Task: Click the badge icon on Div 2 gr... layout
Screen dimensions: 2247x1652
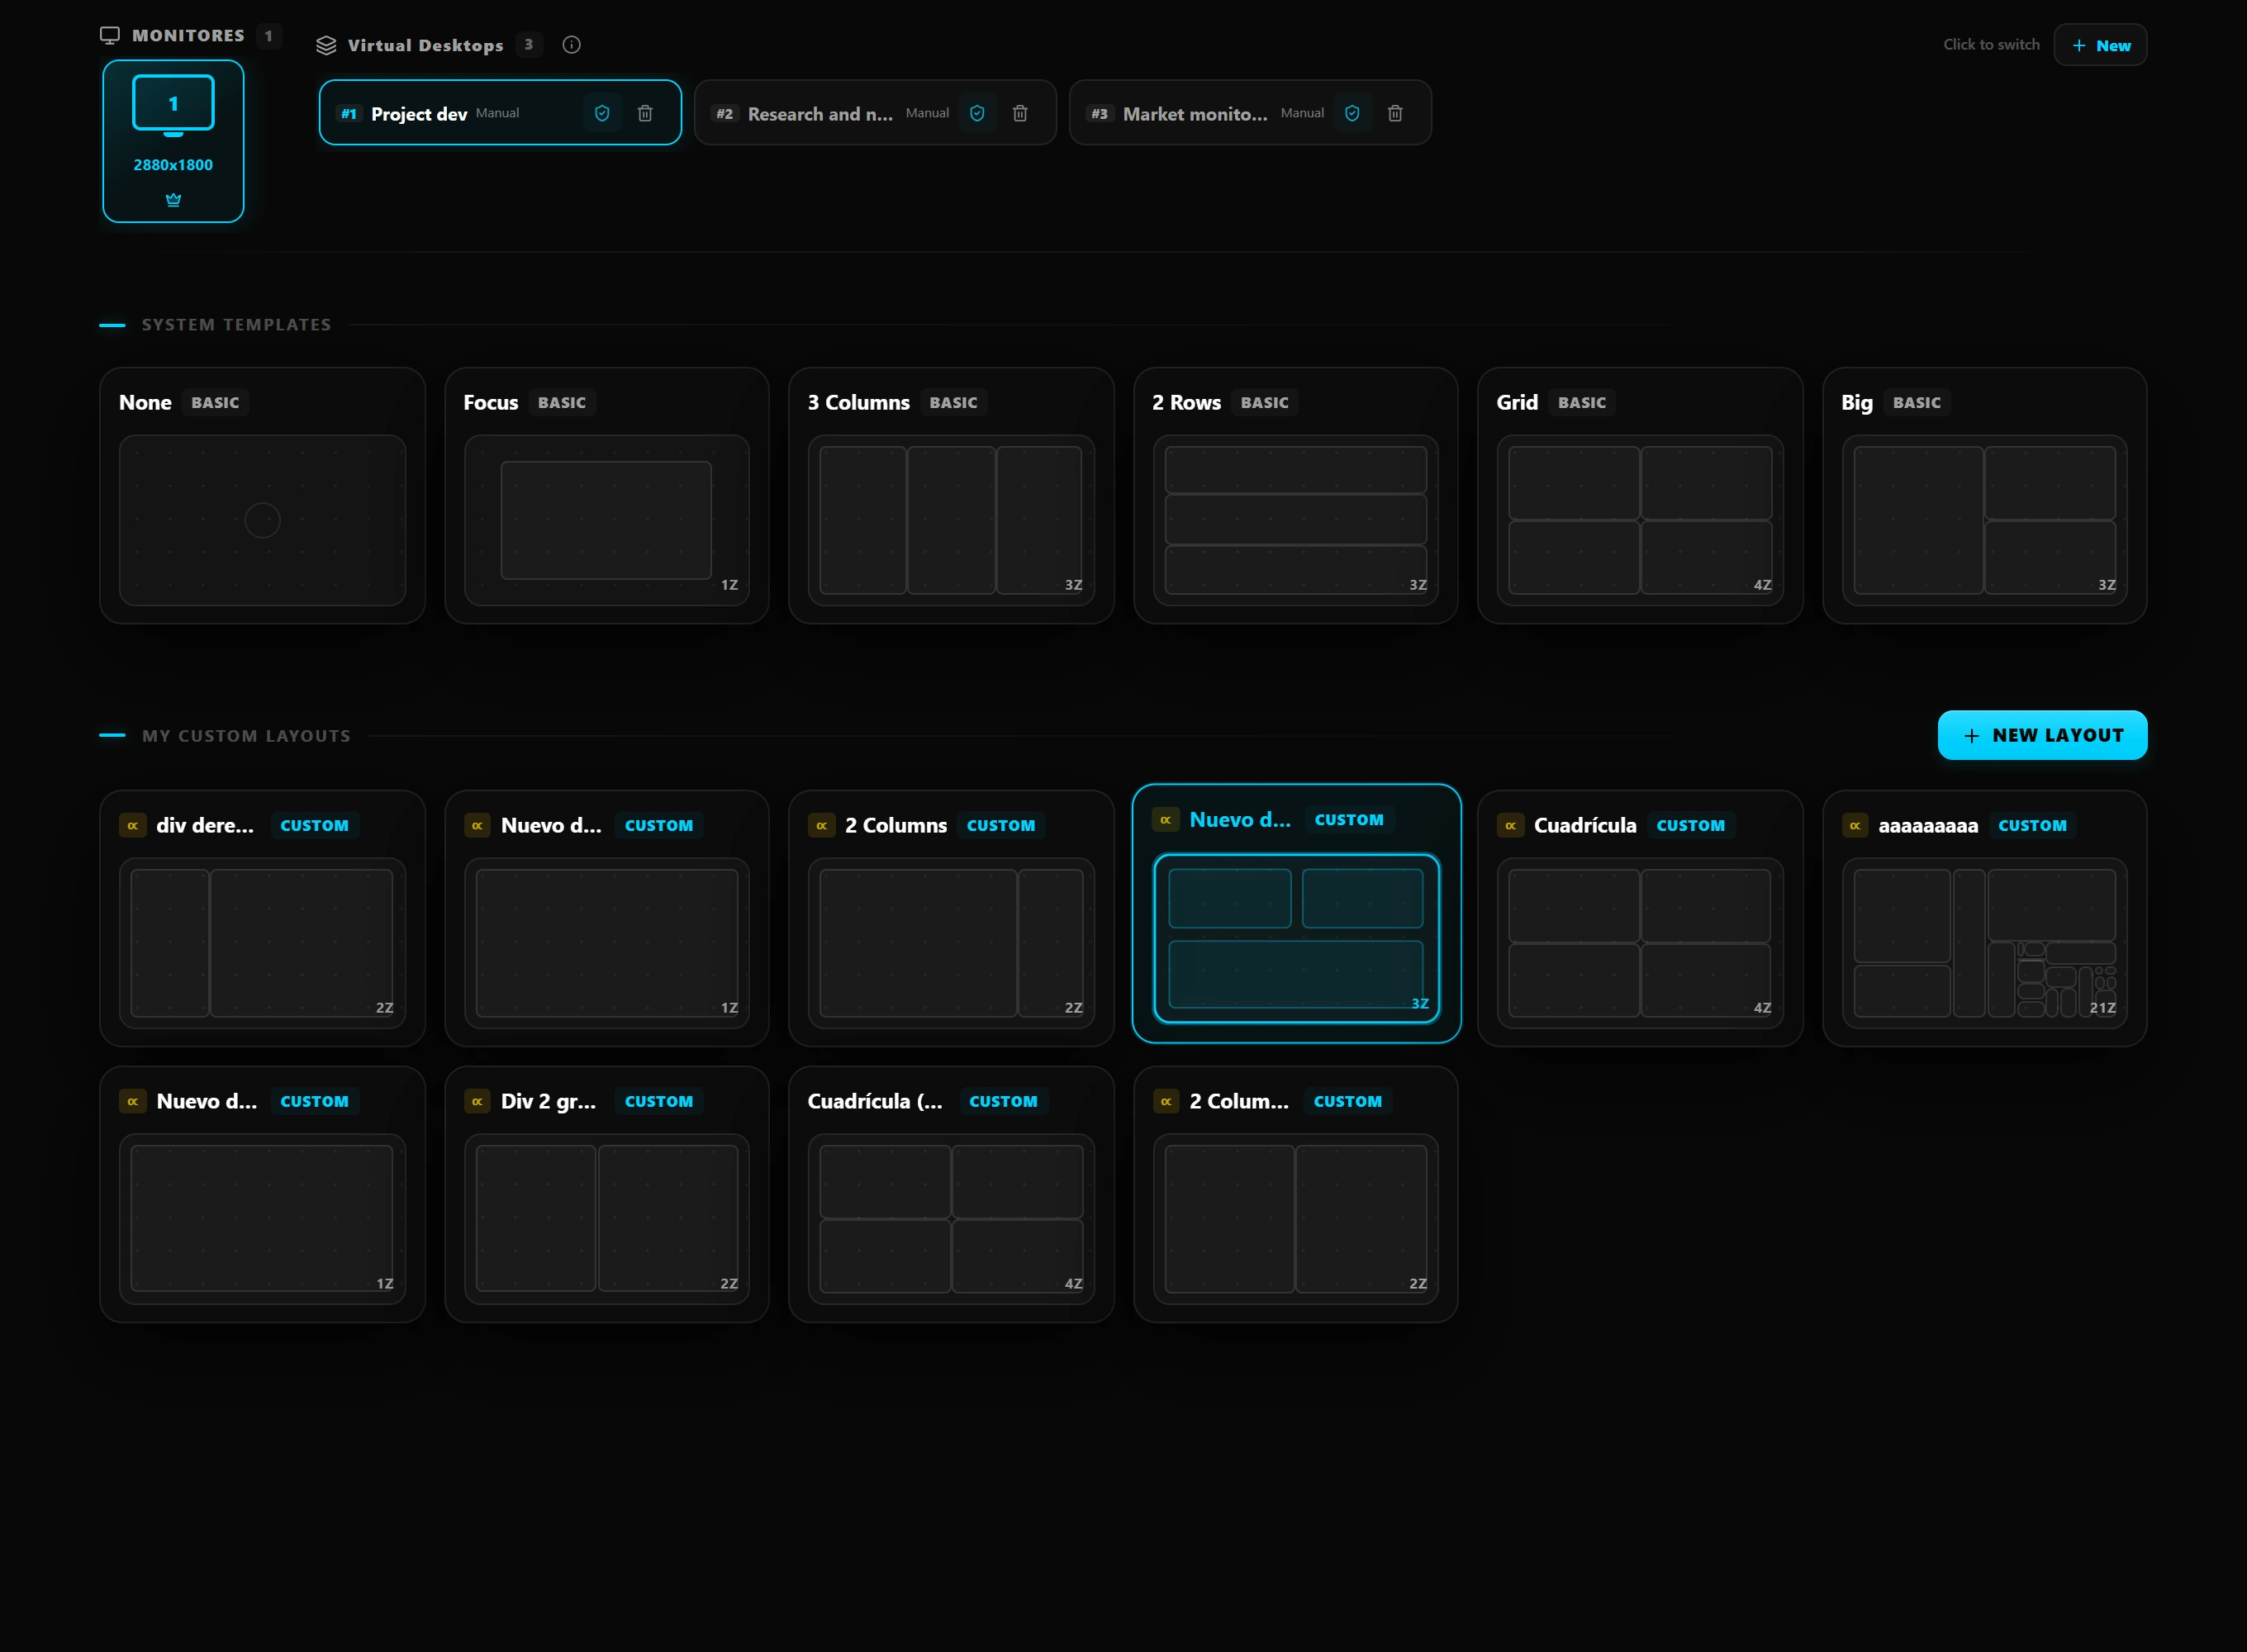Action: tap(477, 1101)
